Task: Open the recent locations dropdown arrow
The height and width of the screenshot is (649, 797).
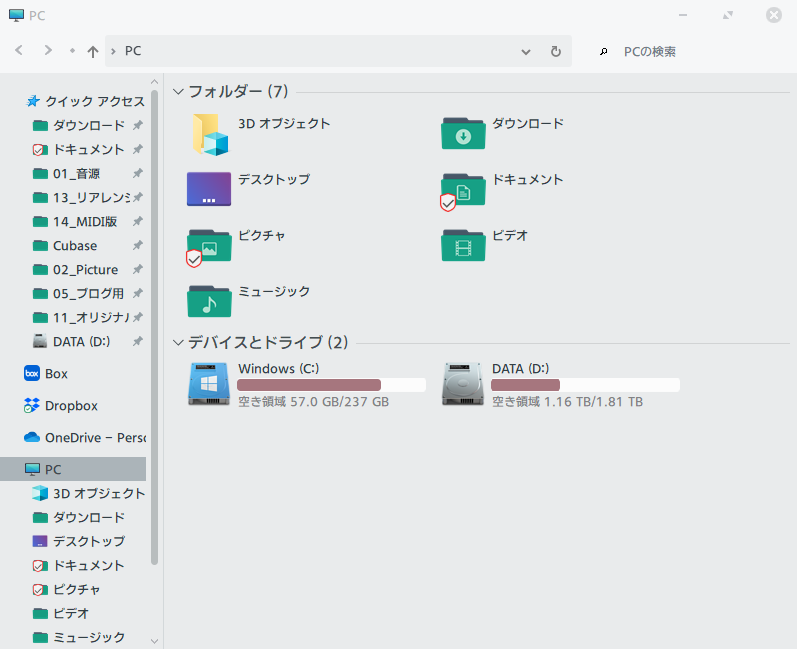Action: 72,51
